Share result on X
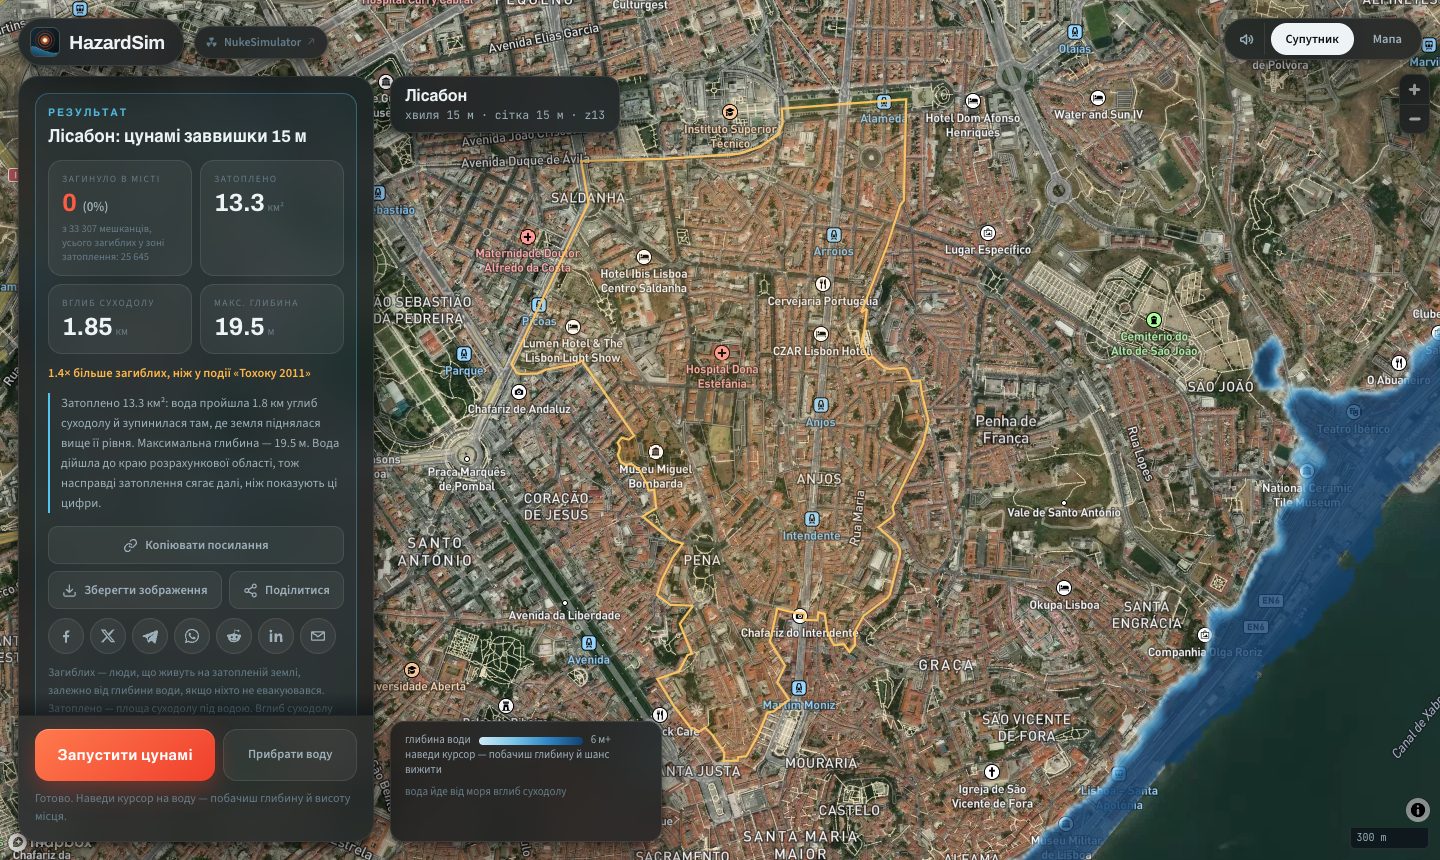The image size is (1440, 860). pyautogui.click(x=108, y=636)
